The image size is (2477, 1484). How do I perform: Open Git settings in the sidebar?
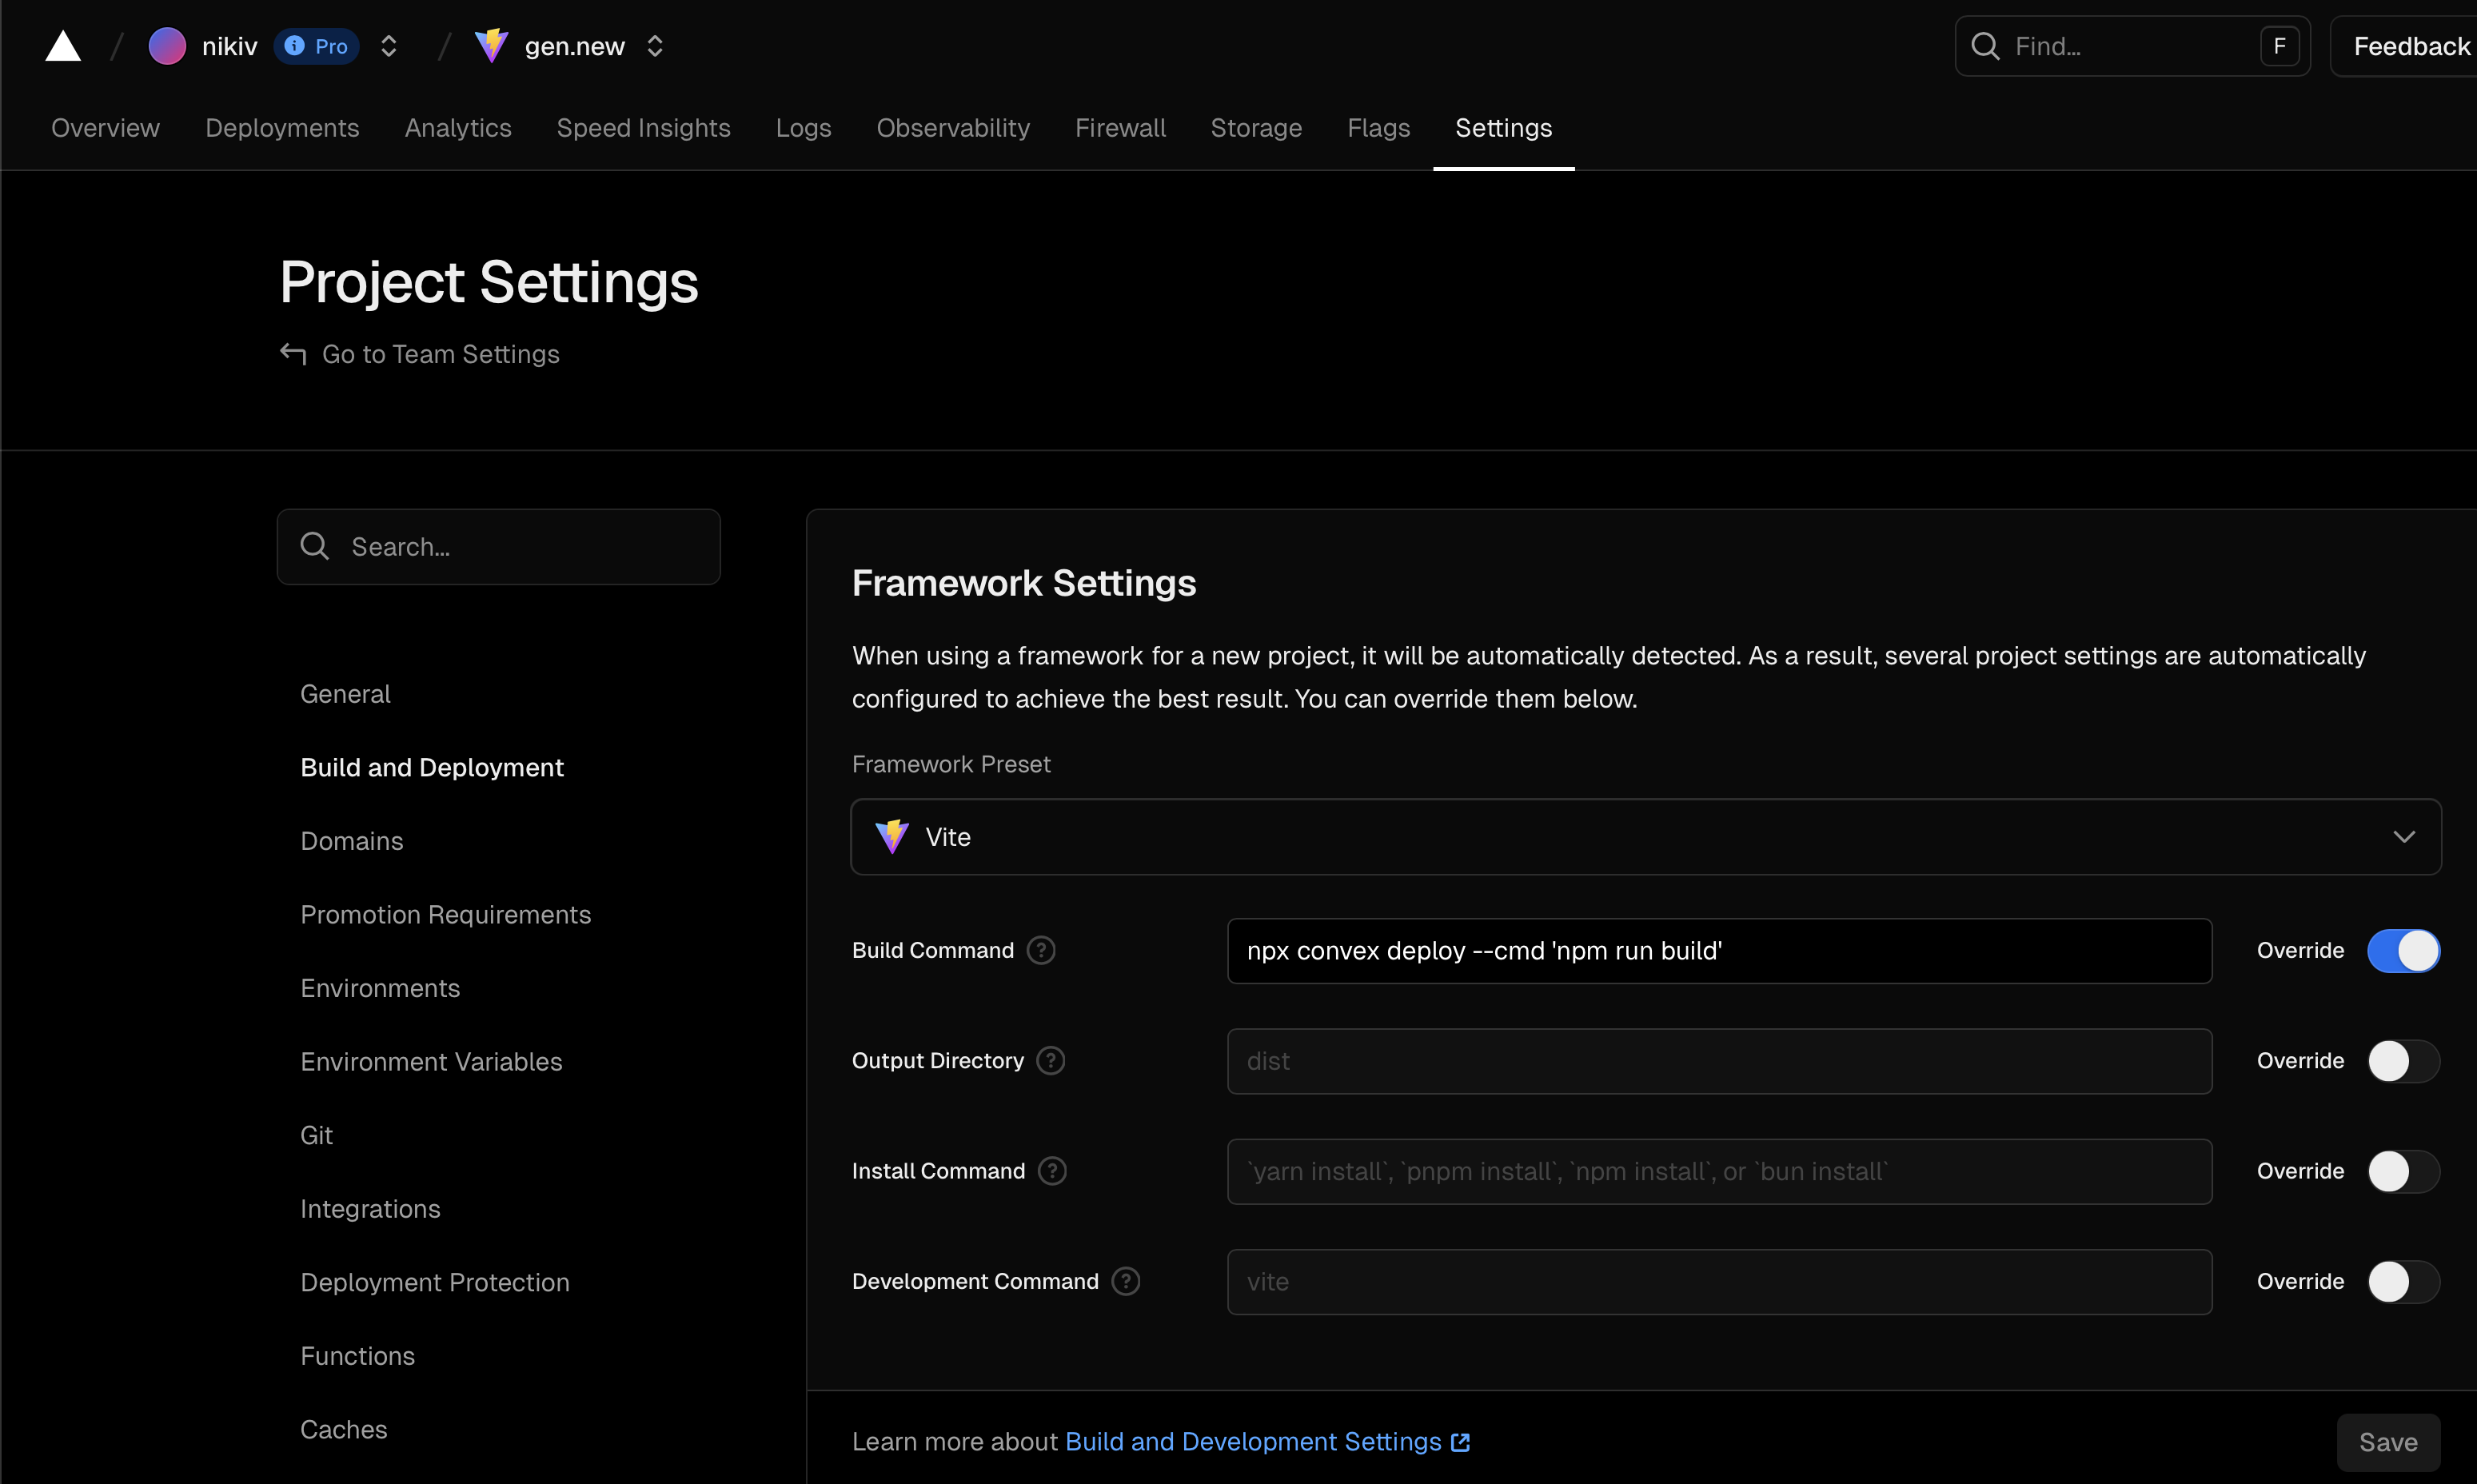(x=316, y=1135)
